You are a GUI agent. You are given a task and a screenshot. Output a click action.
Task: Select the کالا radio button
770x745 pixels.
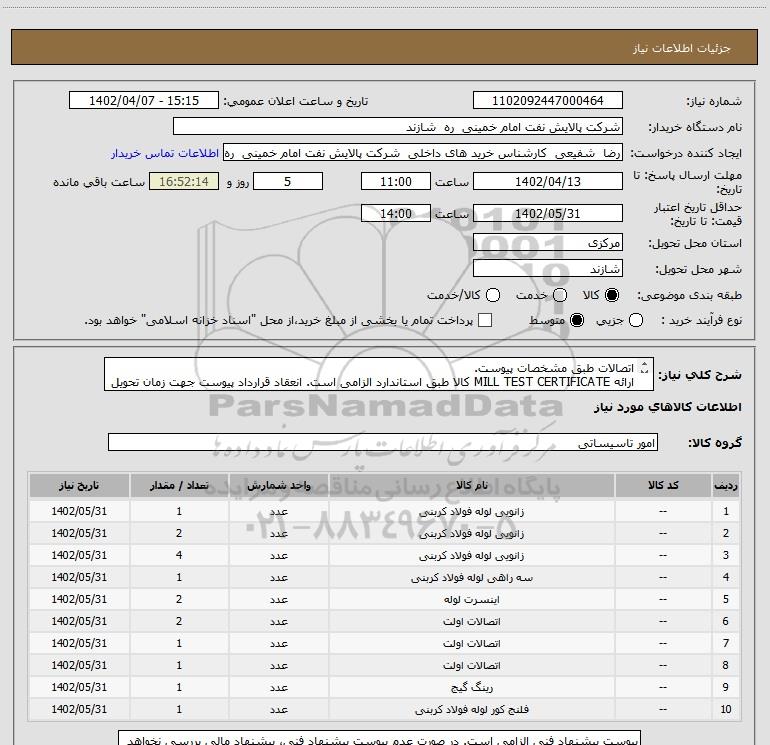point(612,295)
